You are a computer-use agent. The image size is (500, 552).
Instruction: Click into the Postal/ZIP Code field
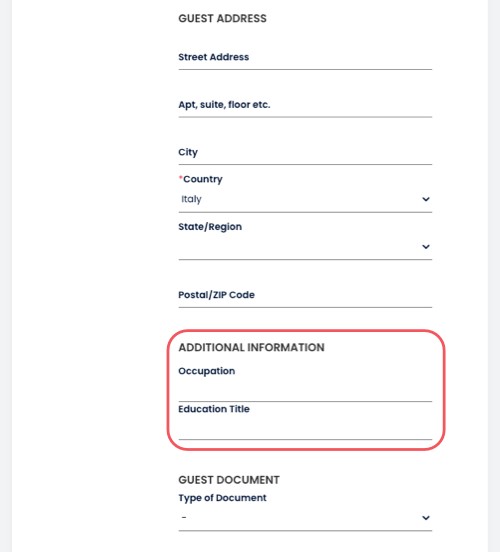tap(305, 295)
